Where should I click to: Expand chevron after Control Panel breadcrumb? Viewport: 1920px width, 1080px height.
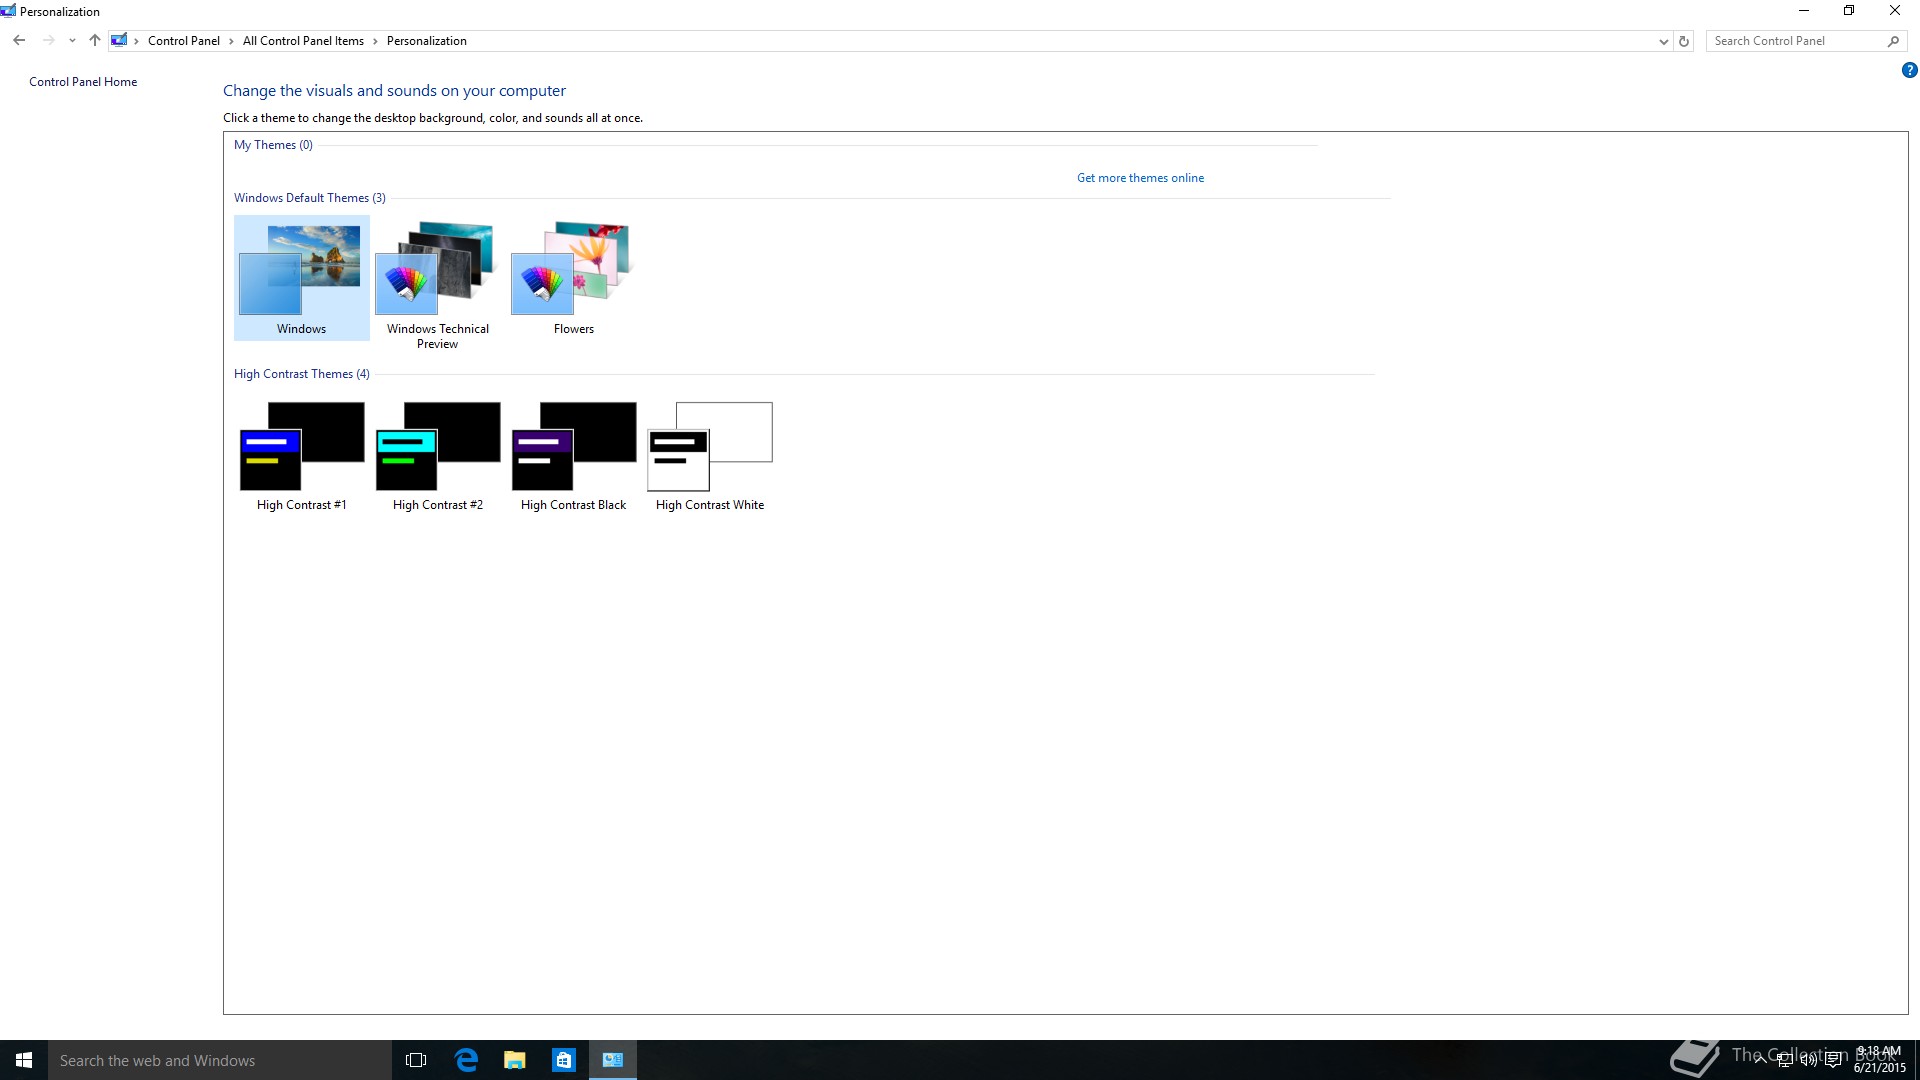coord(231,41)
